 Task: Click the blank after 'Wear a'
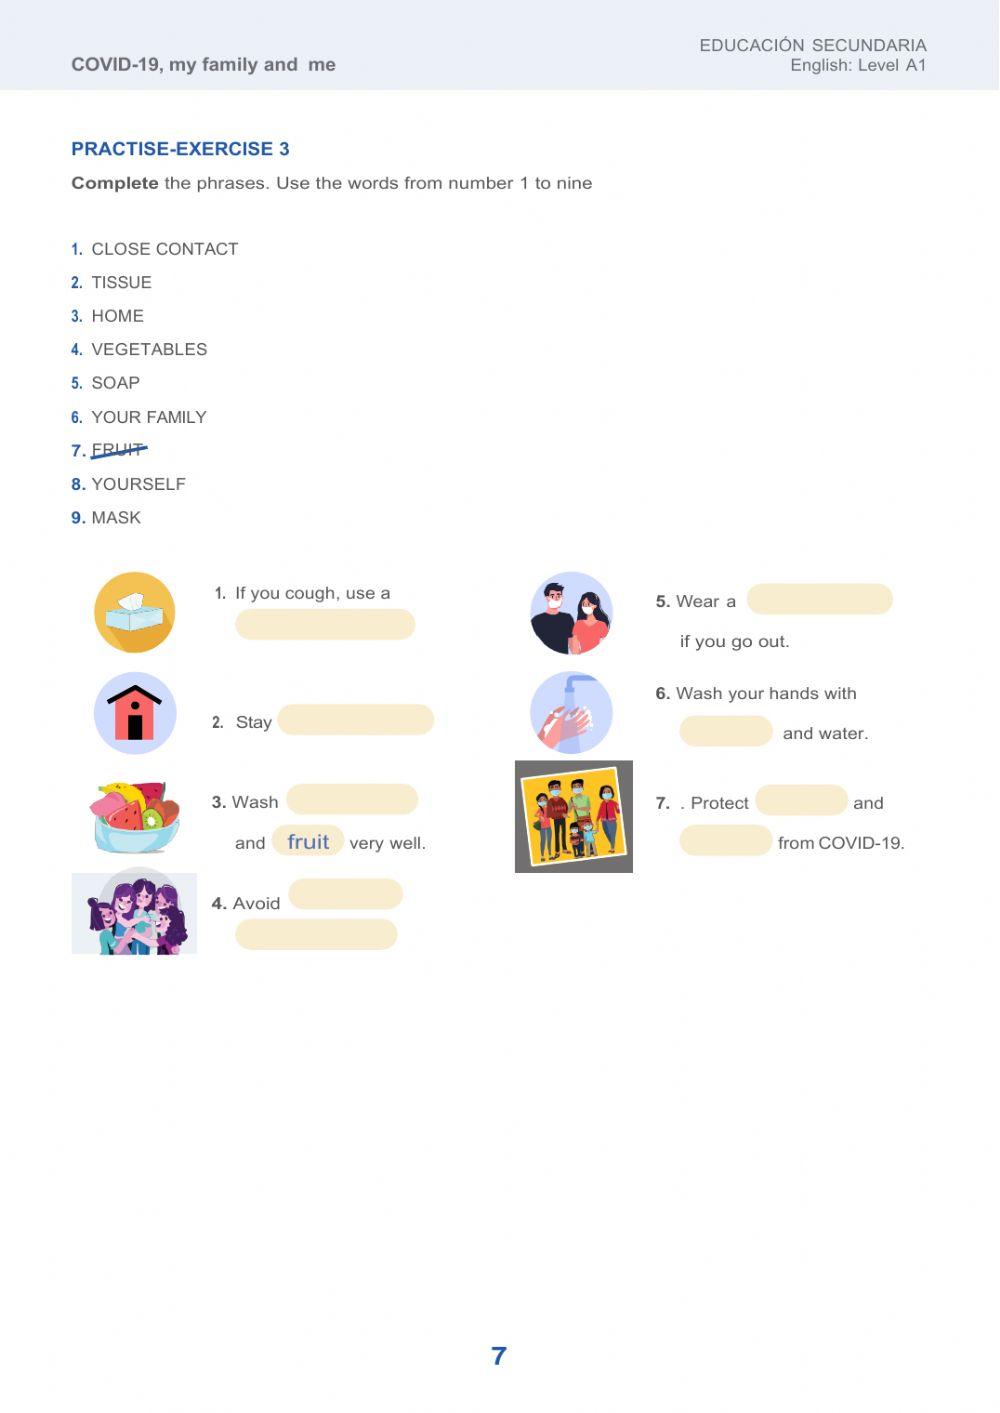819,599
